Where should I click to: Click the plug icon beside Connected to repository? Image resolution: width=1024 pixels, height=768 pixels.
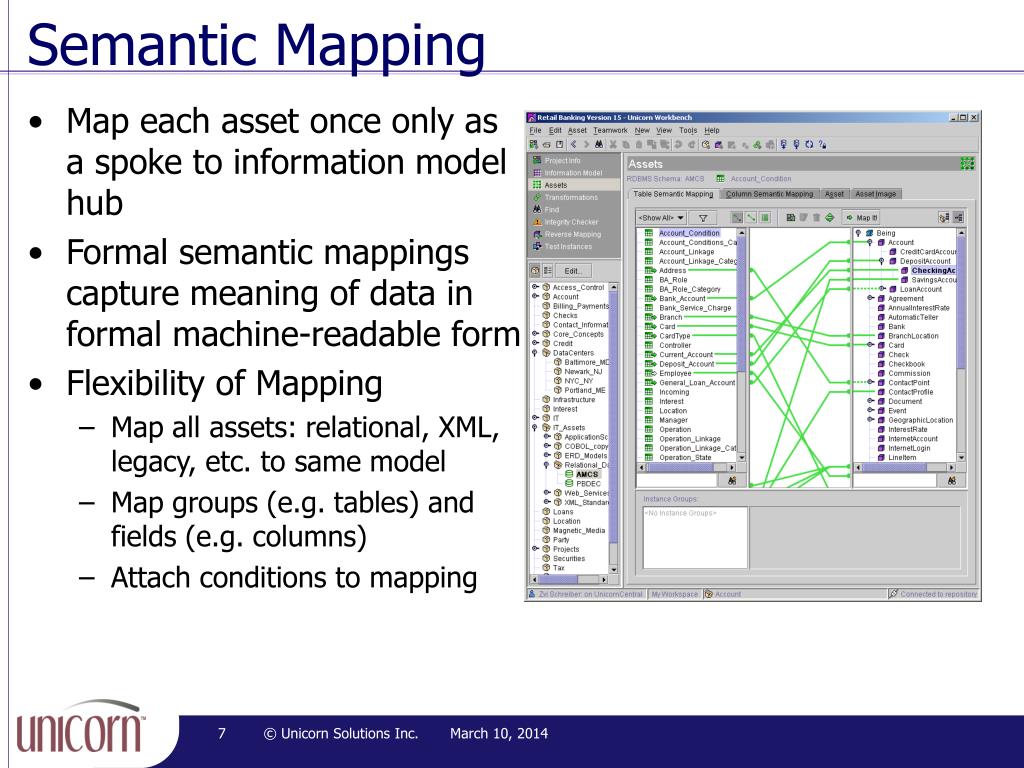pos(893,594)
